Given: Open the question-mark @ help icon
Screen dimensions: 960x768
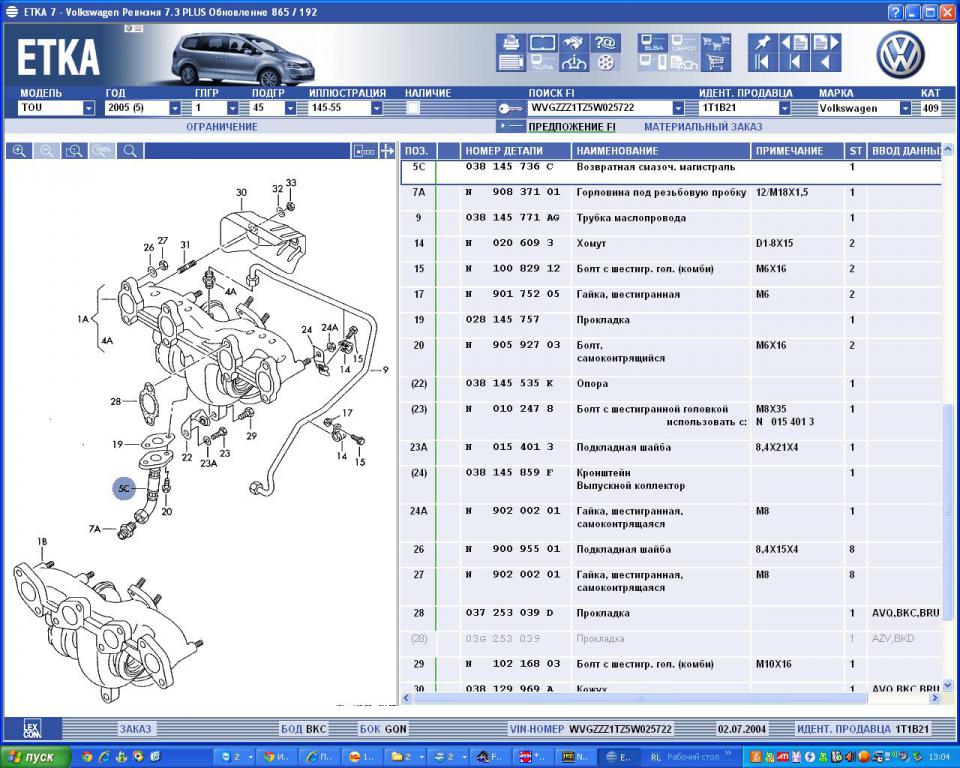Looking at the screenshot, I should point(605,42).
